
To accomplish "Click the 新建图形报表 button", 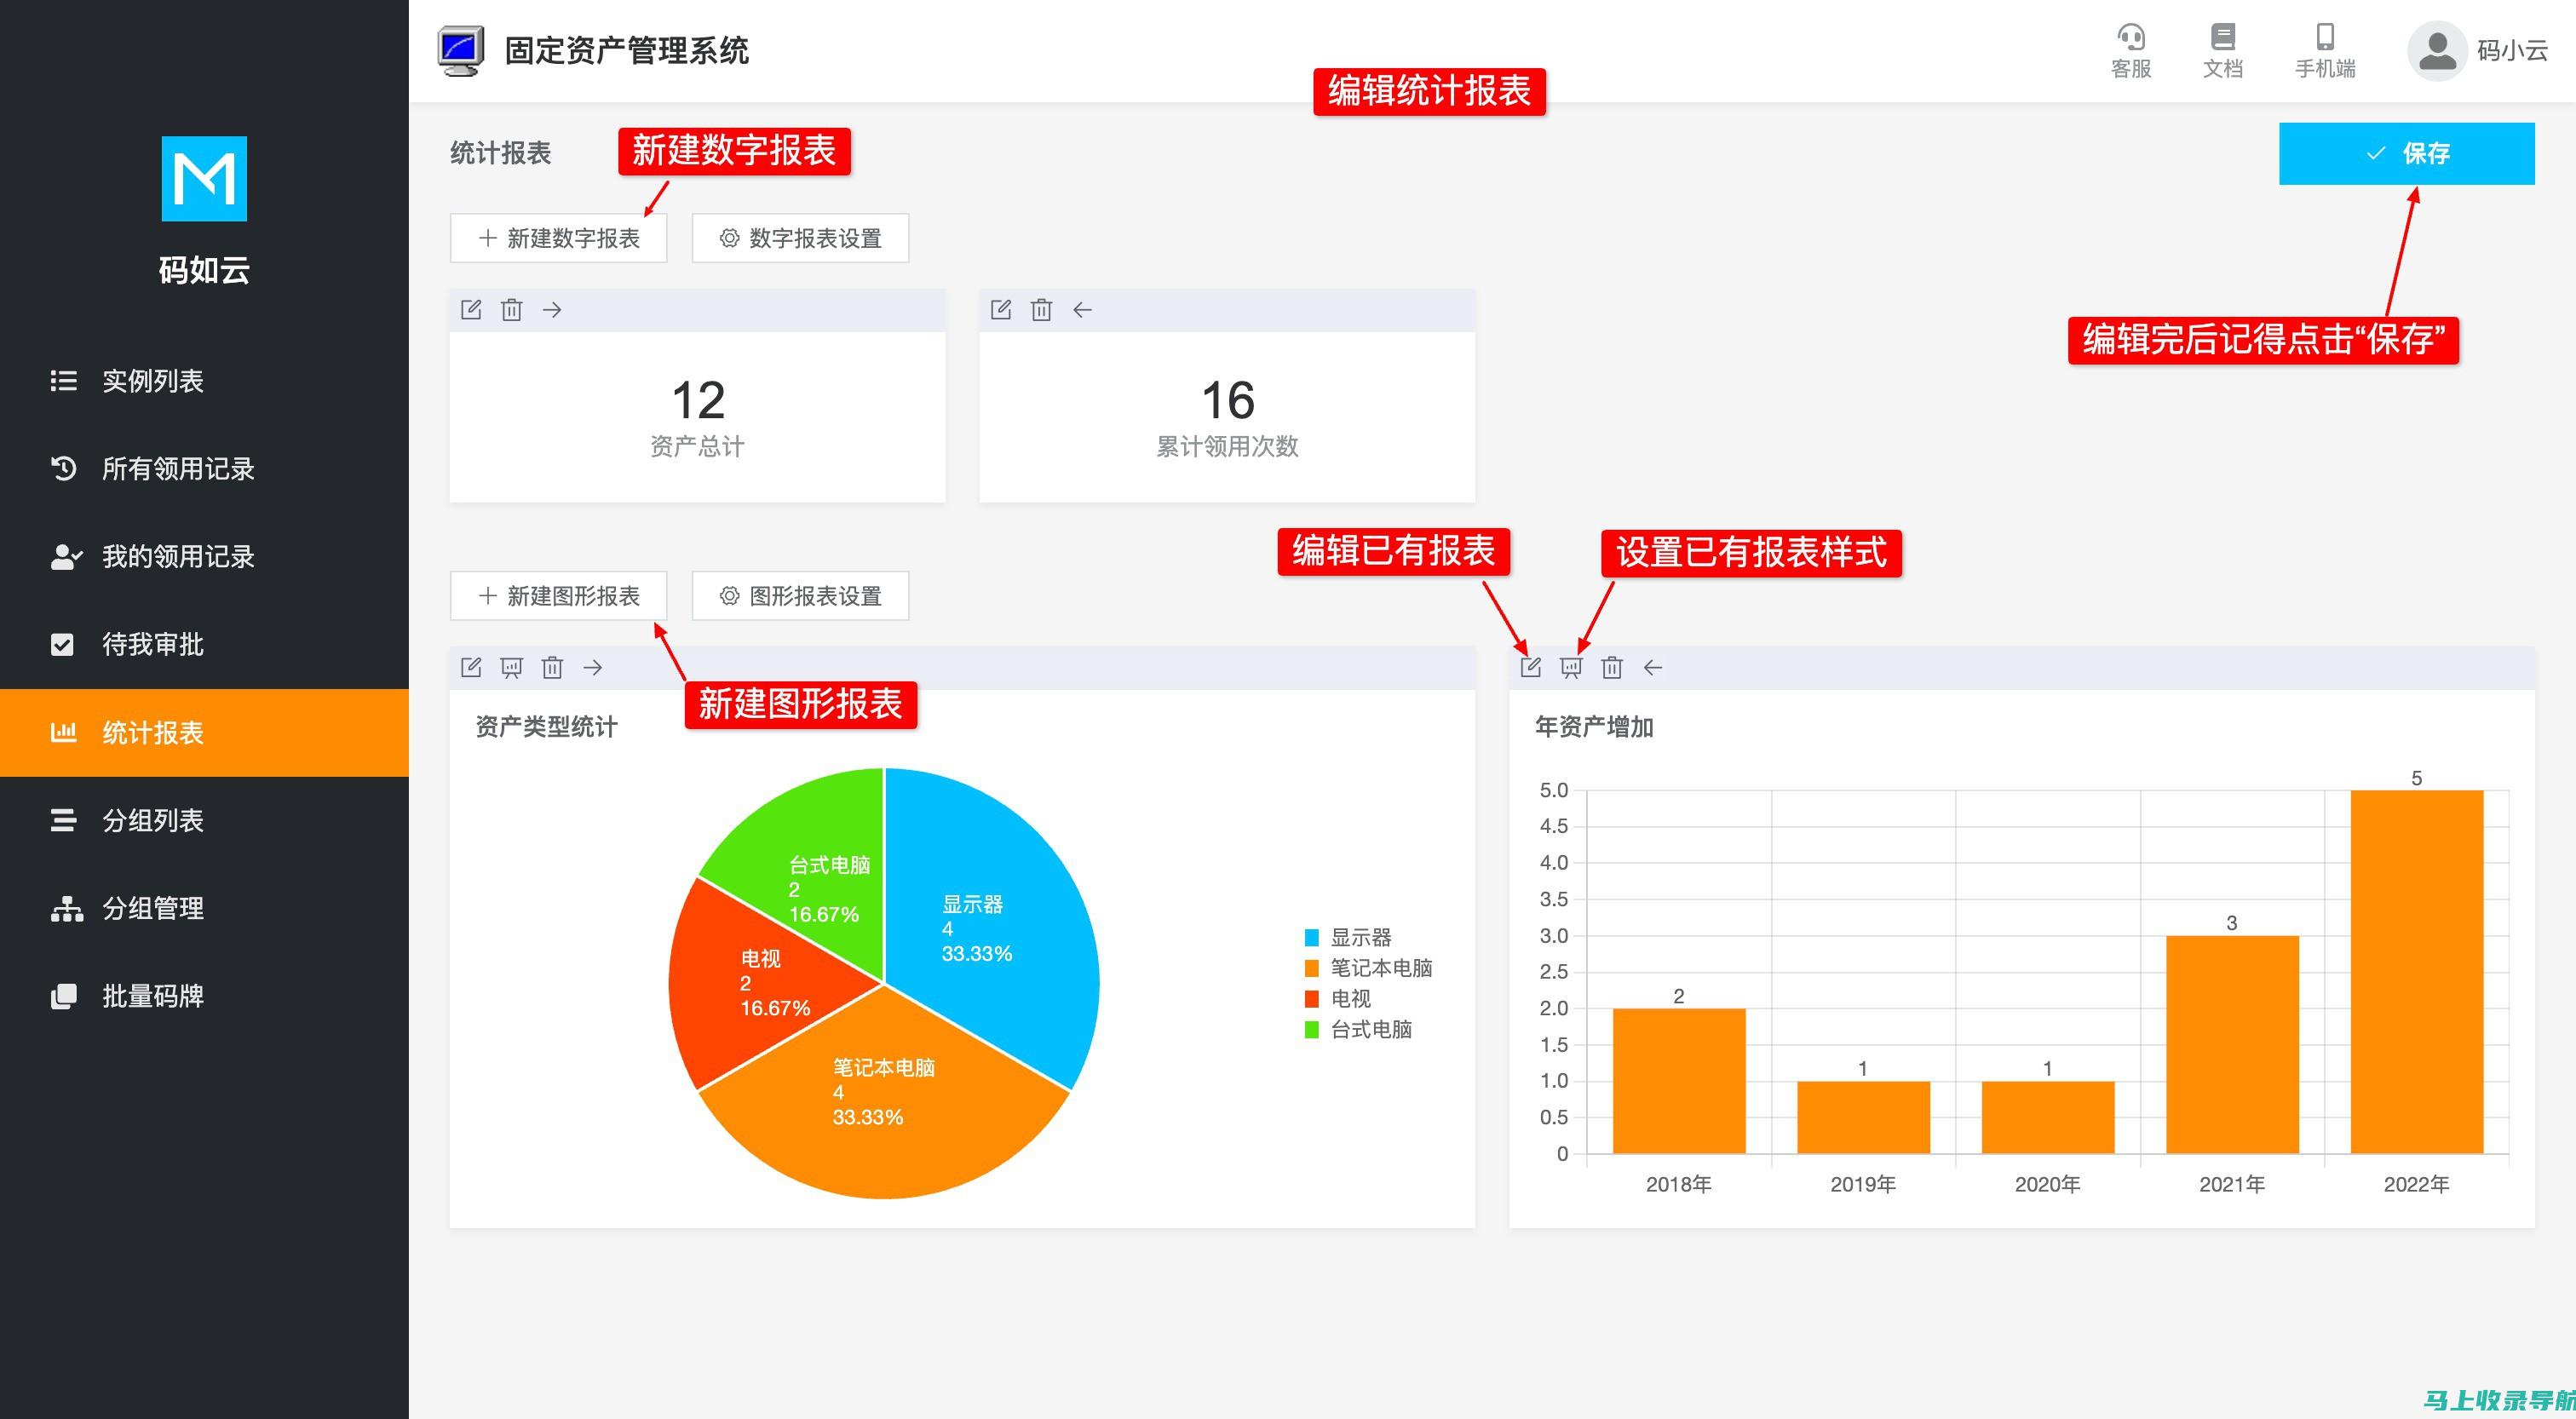I will [x=558, y=596].
